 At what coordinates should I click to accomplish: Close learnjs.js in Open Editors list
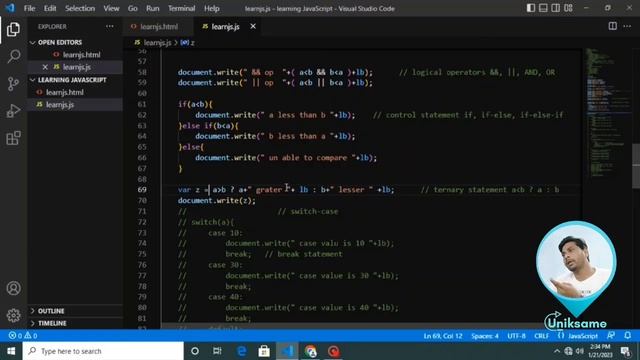pyautogui.click(x=45, y=67)
